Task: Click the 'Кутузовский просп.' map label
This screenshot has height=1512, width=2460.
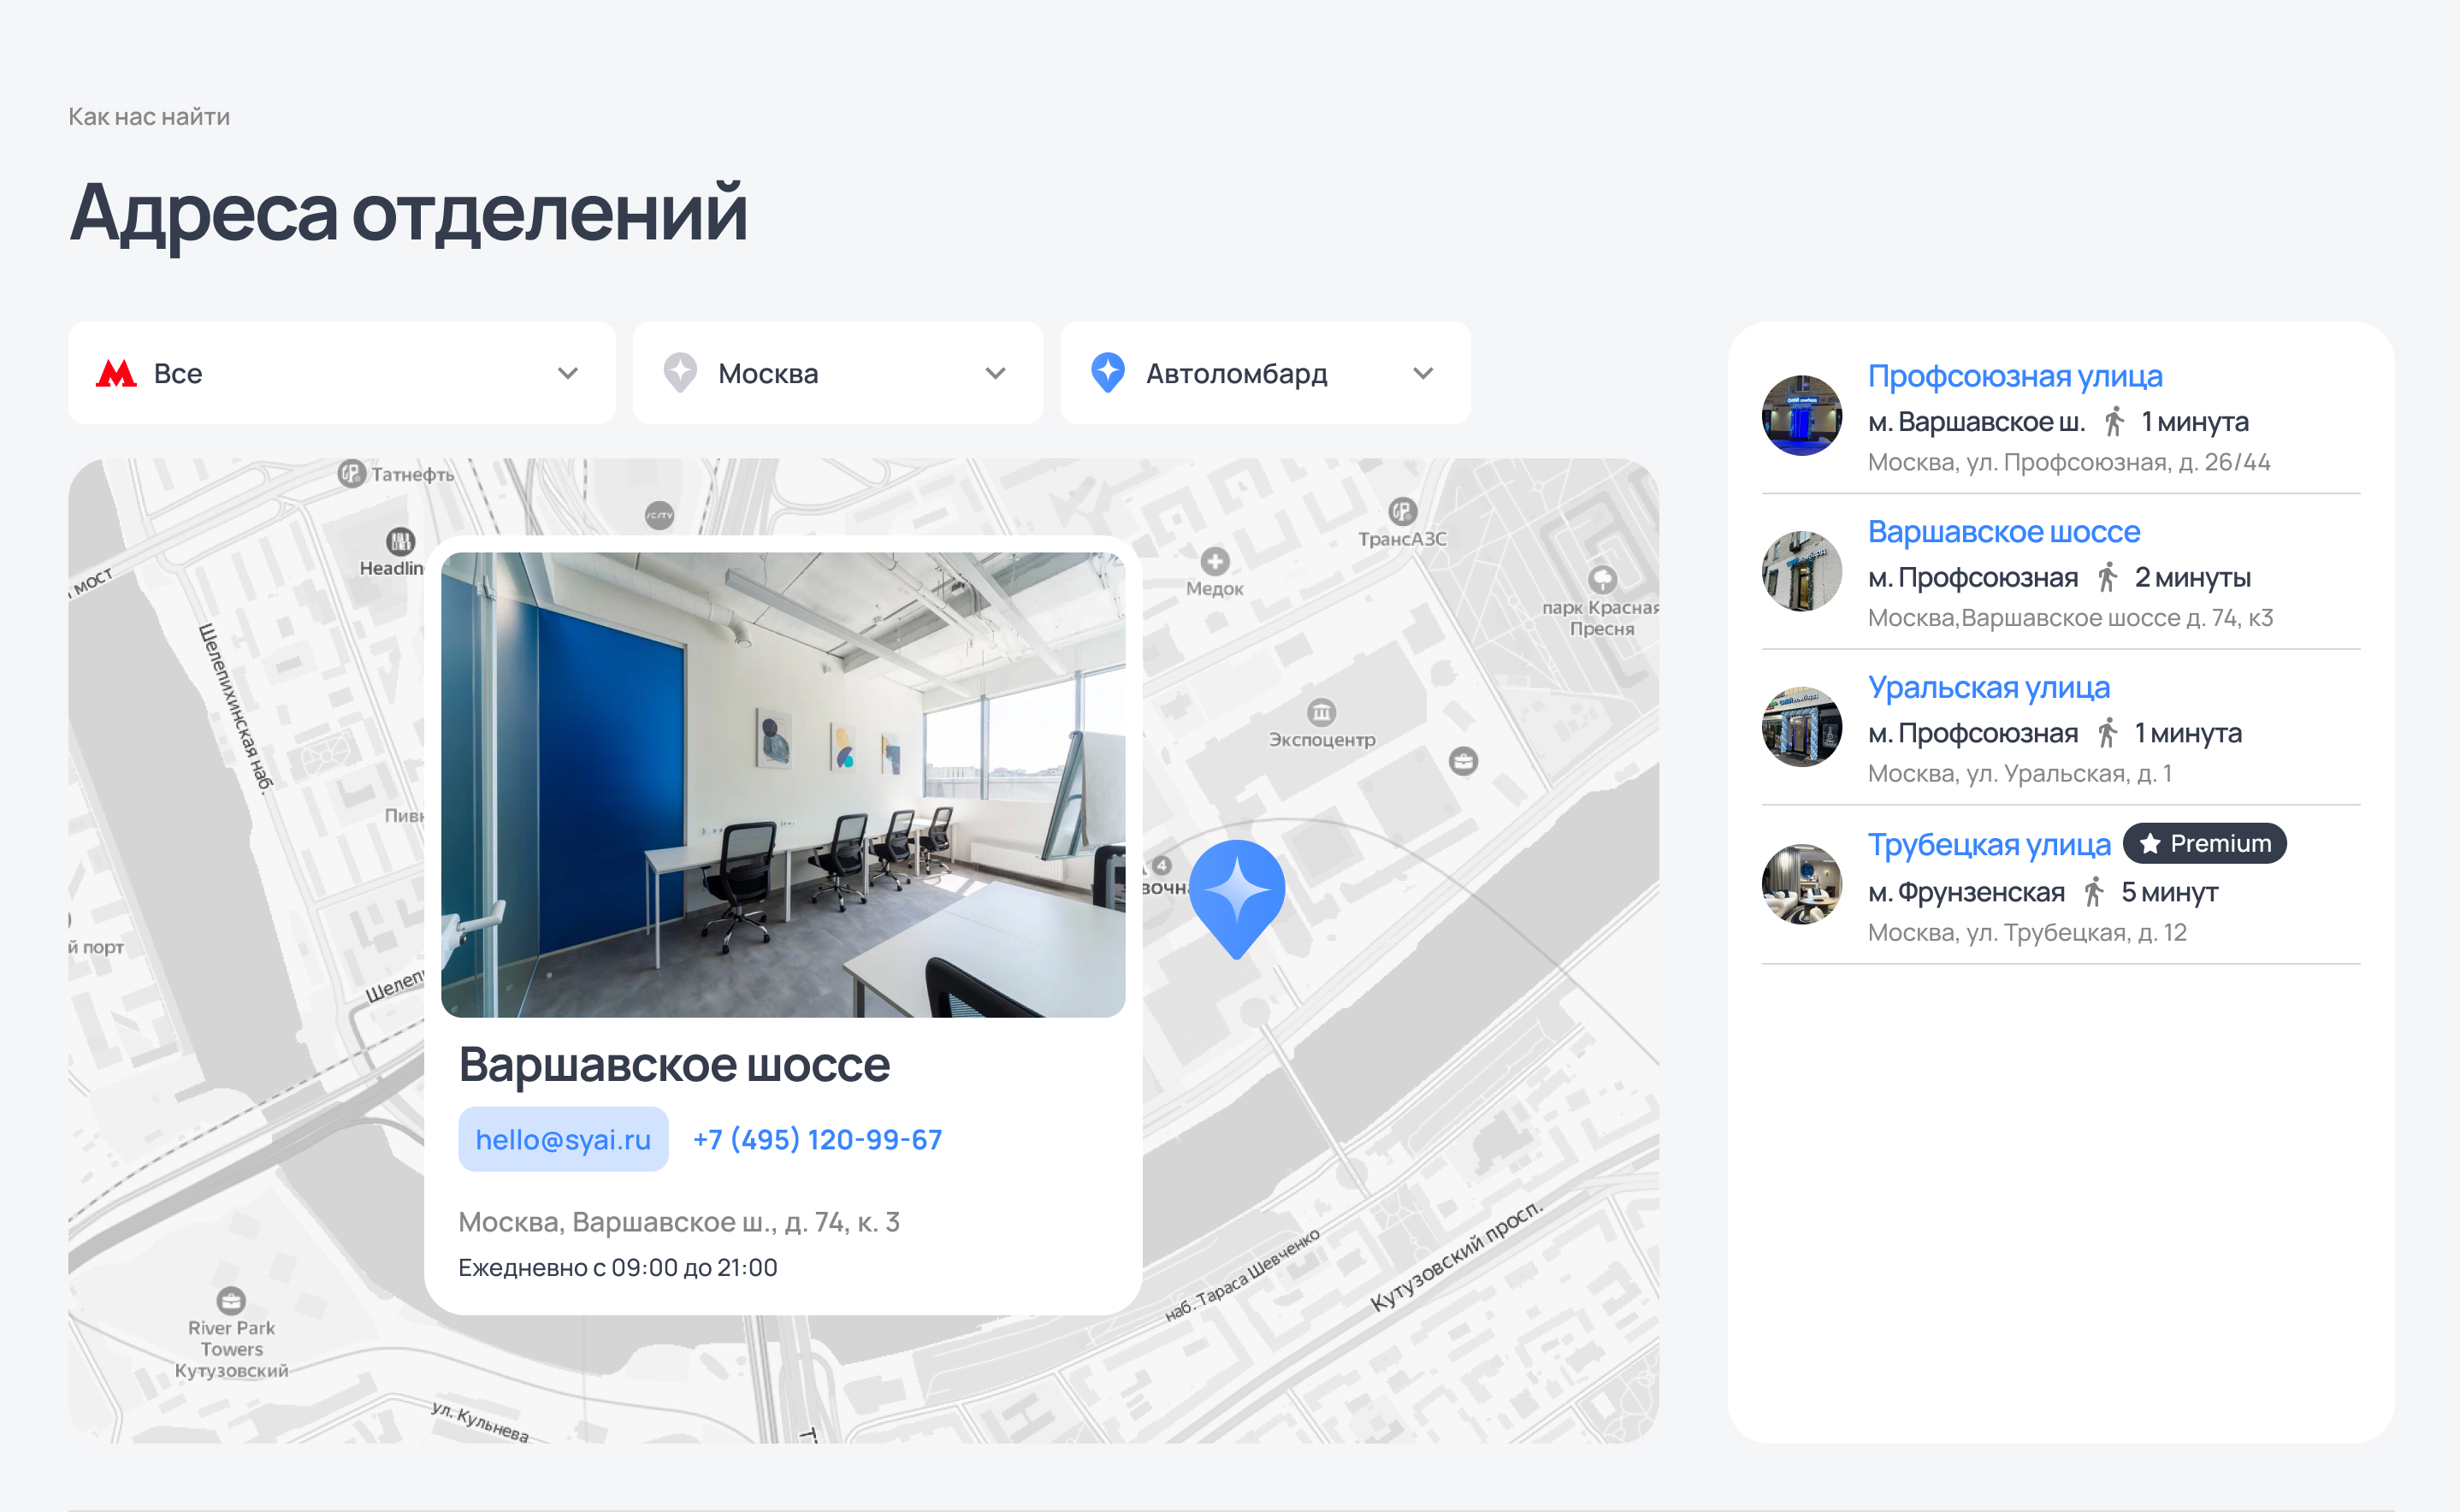Action: pyautogui.click(x=1456, y=1256)
